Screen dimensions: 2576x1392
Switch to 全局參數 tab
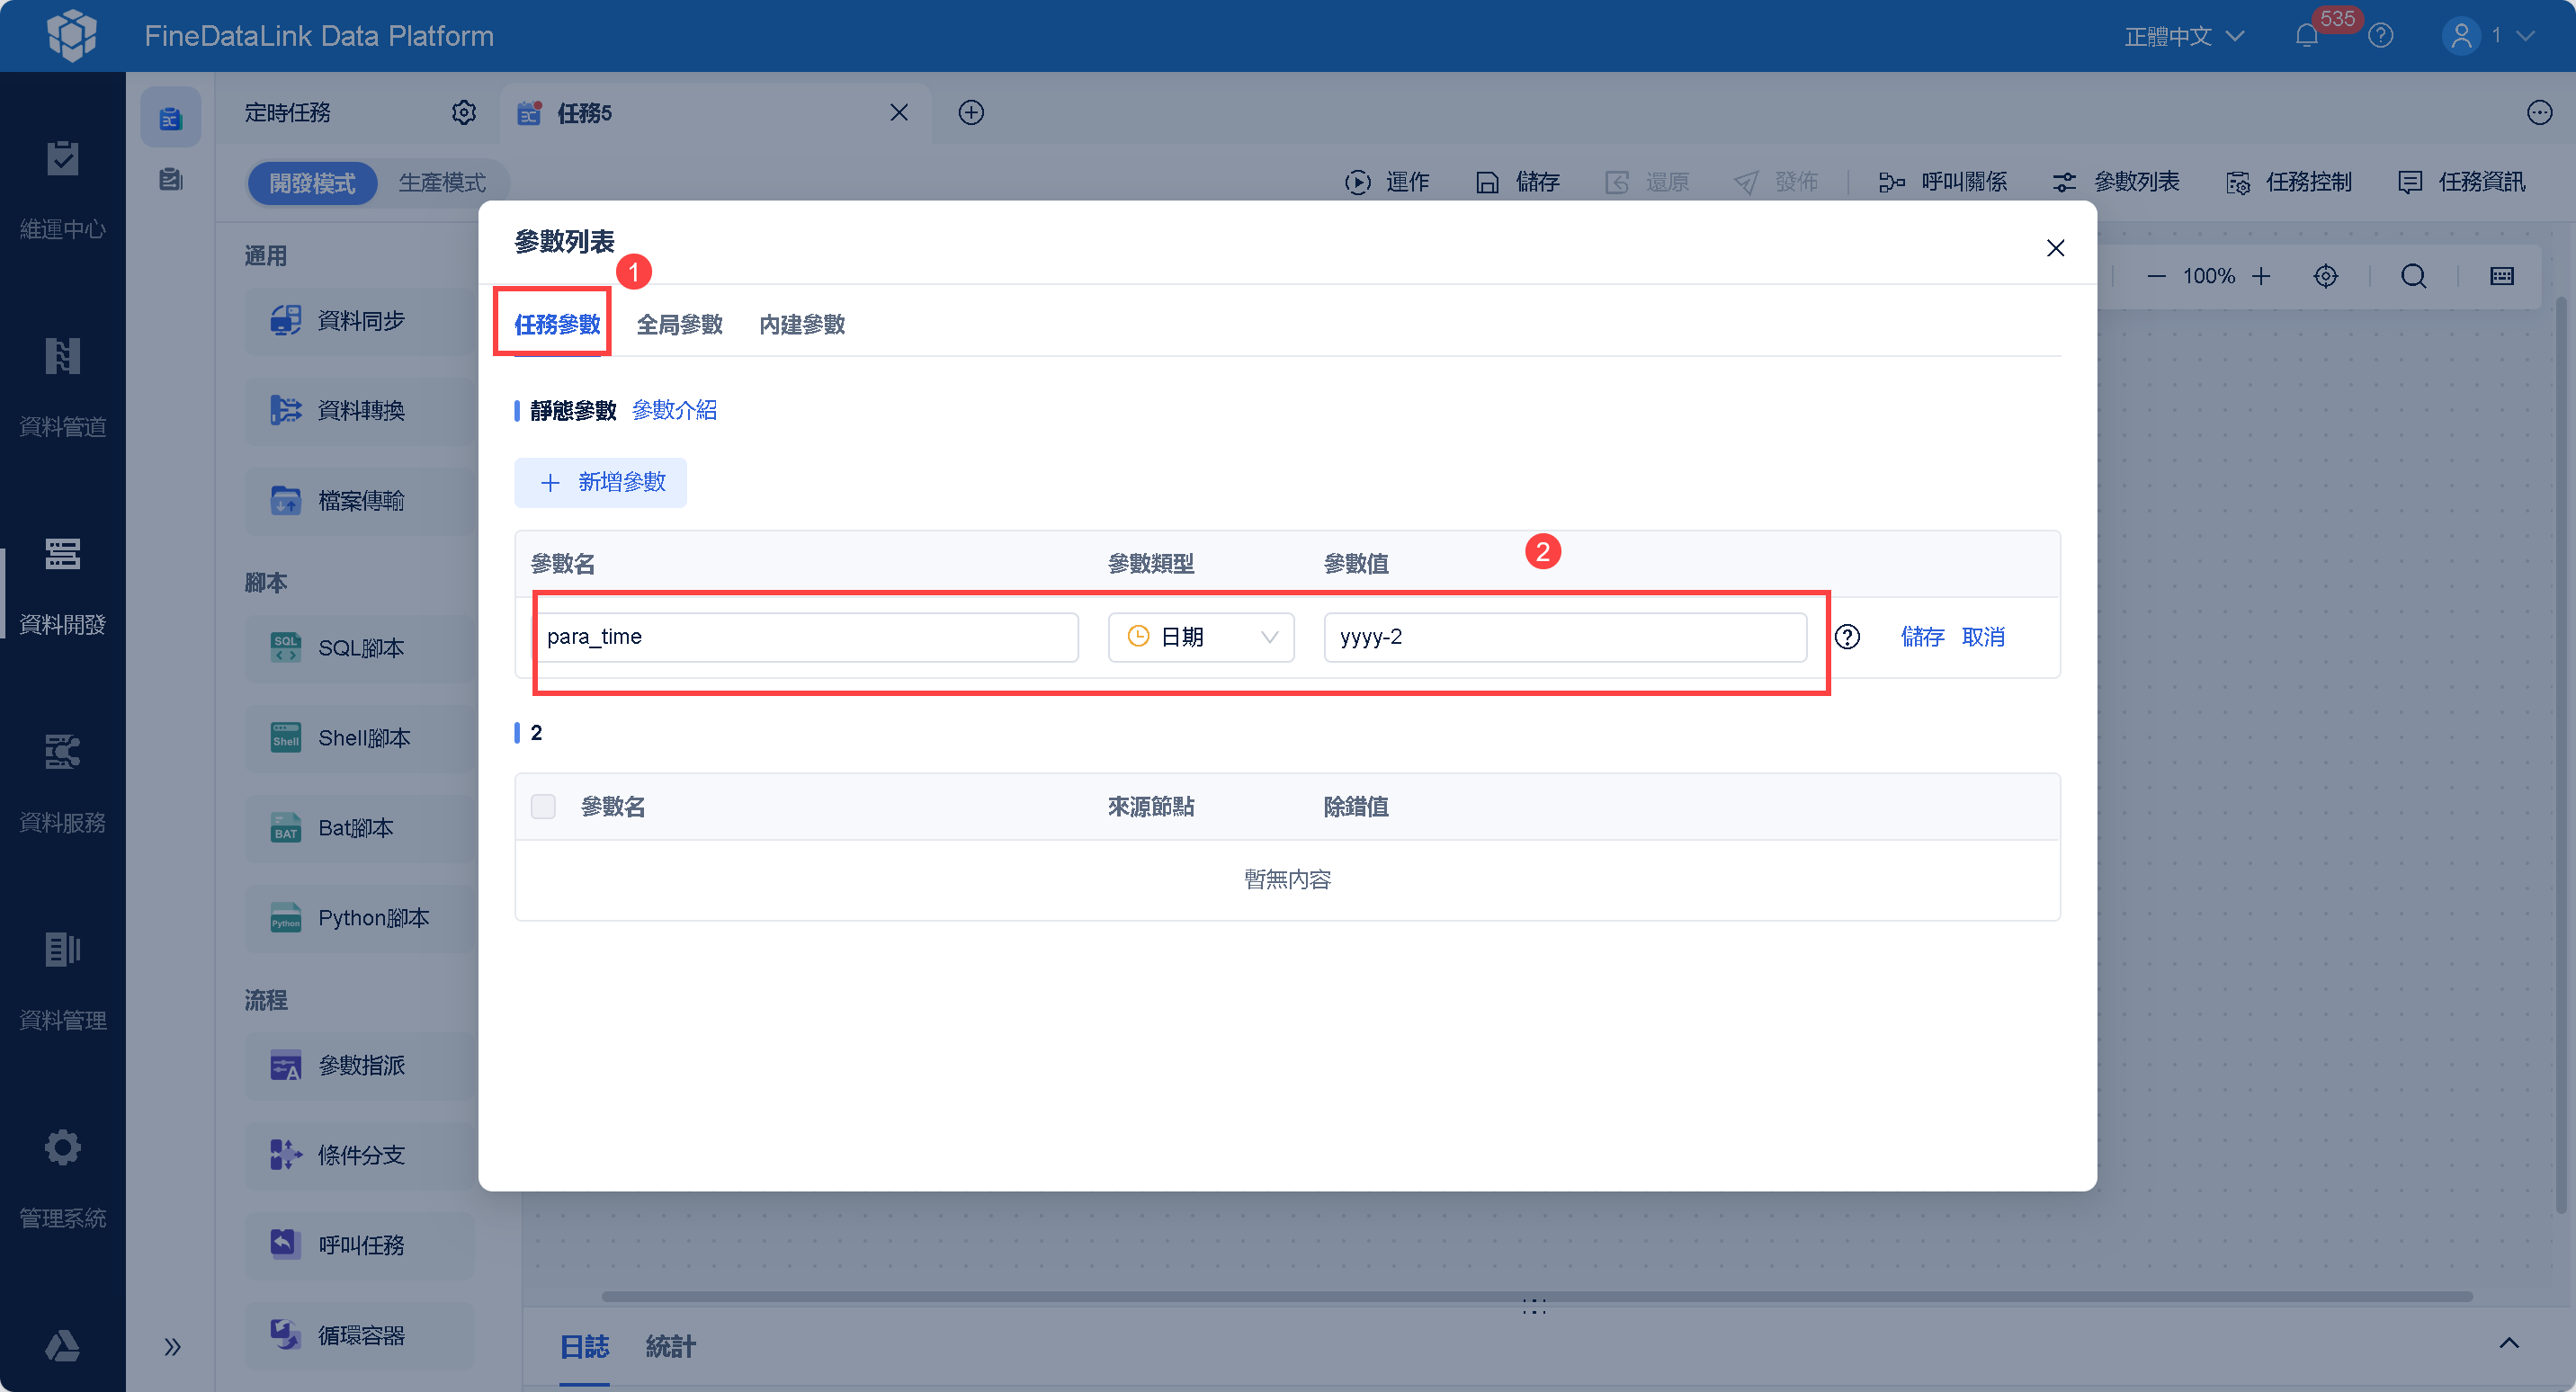[x=679, y=324]
